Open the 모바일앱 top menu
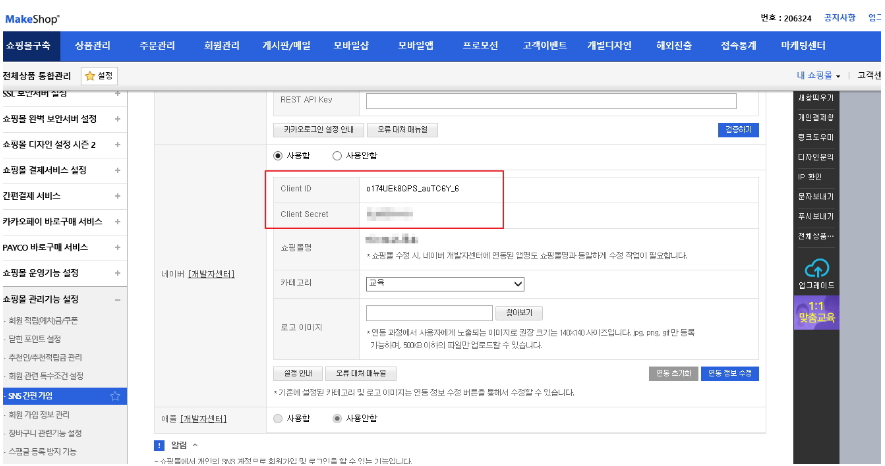The width and height of the screenshot is (885, 466). [x=415, y=46]
